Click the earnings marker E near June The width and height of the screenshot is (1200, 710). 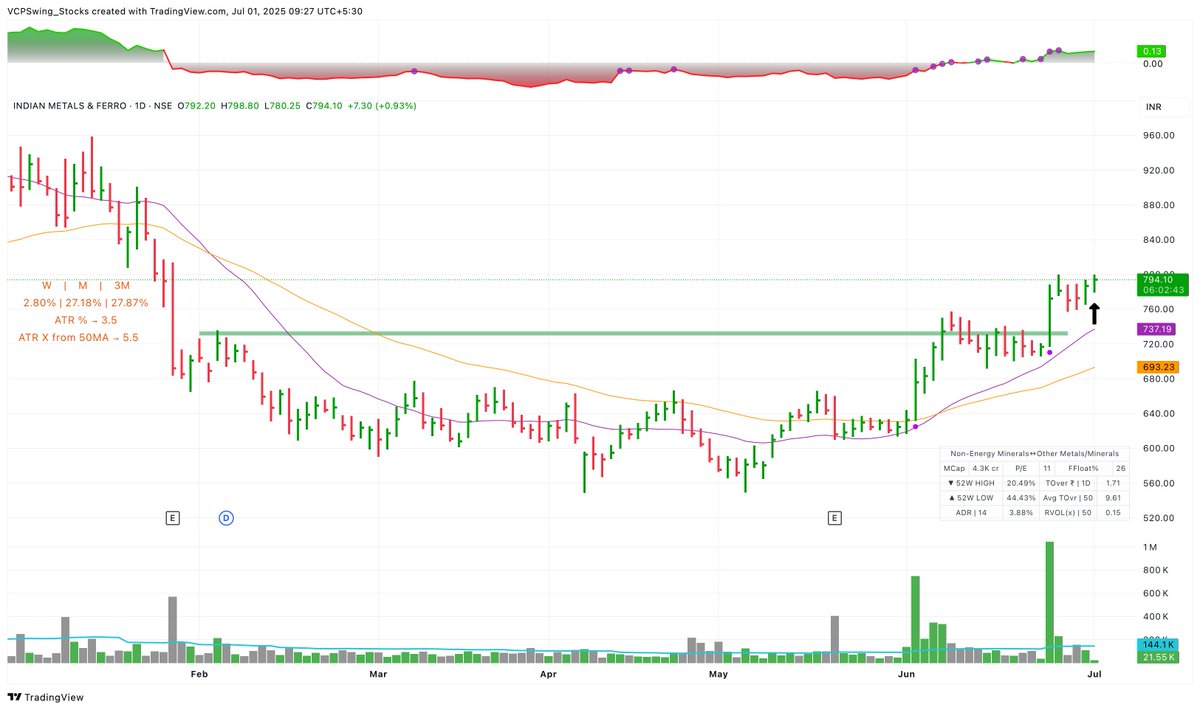coord(835,518)
